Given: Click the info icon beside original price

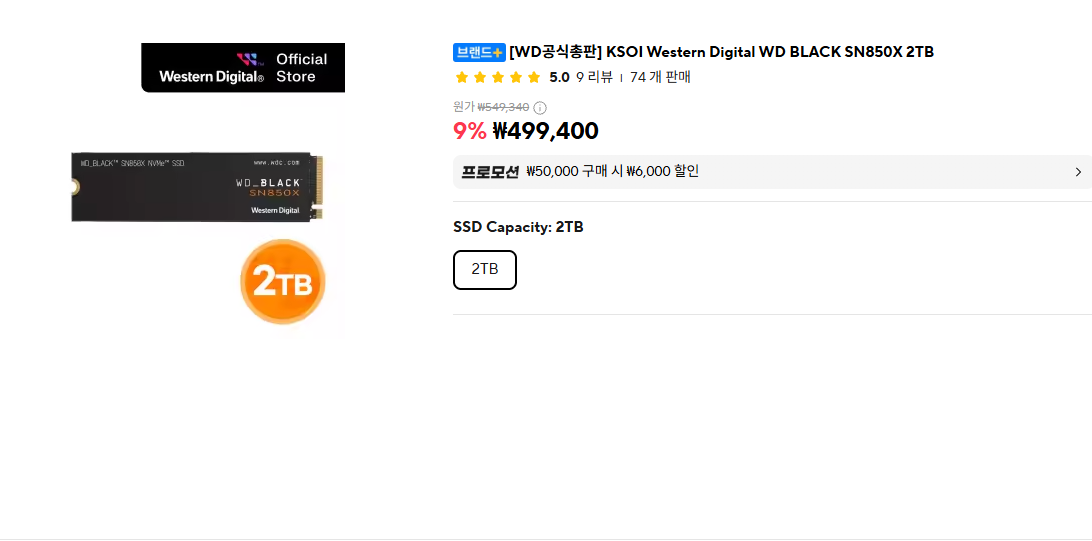Looking at the screenshot, I should 540,108.
